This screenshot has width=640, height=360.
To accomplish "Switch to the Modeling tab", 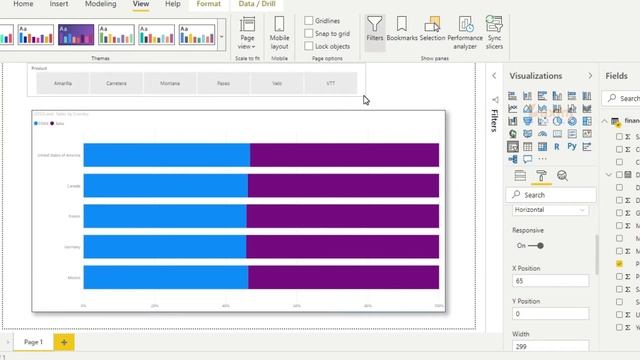I will pos(100,4).
